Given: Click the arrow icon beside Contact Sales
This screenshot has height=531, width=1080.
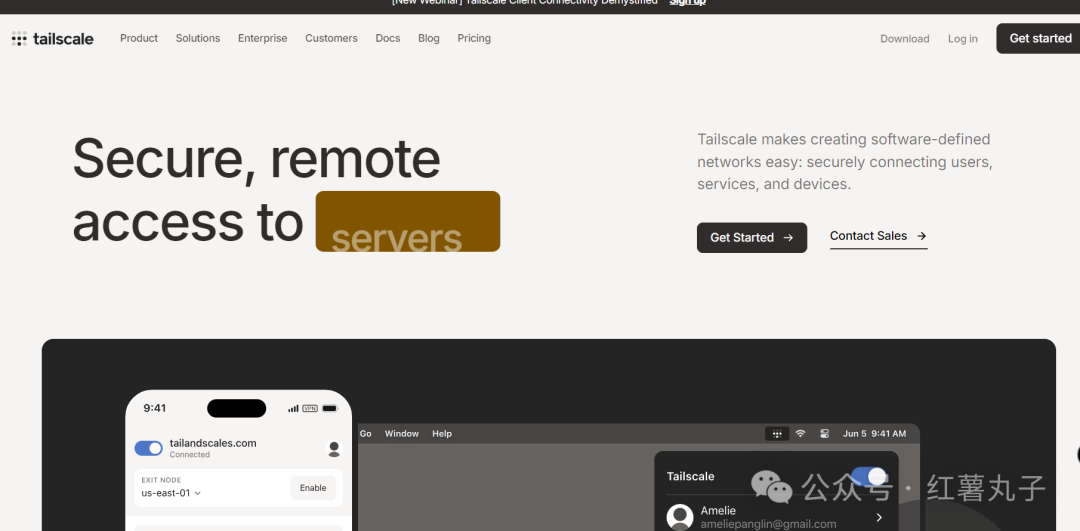Looking at the screenshot, I should pyautogui.click(x=922, y=236).
